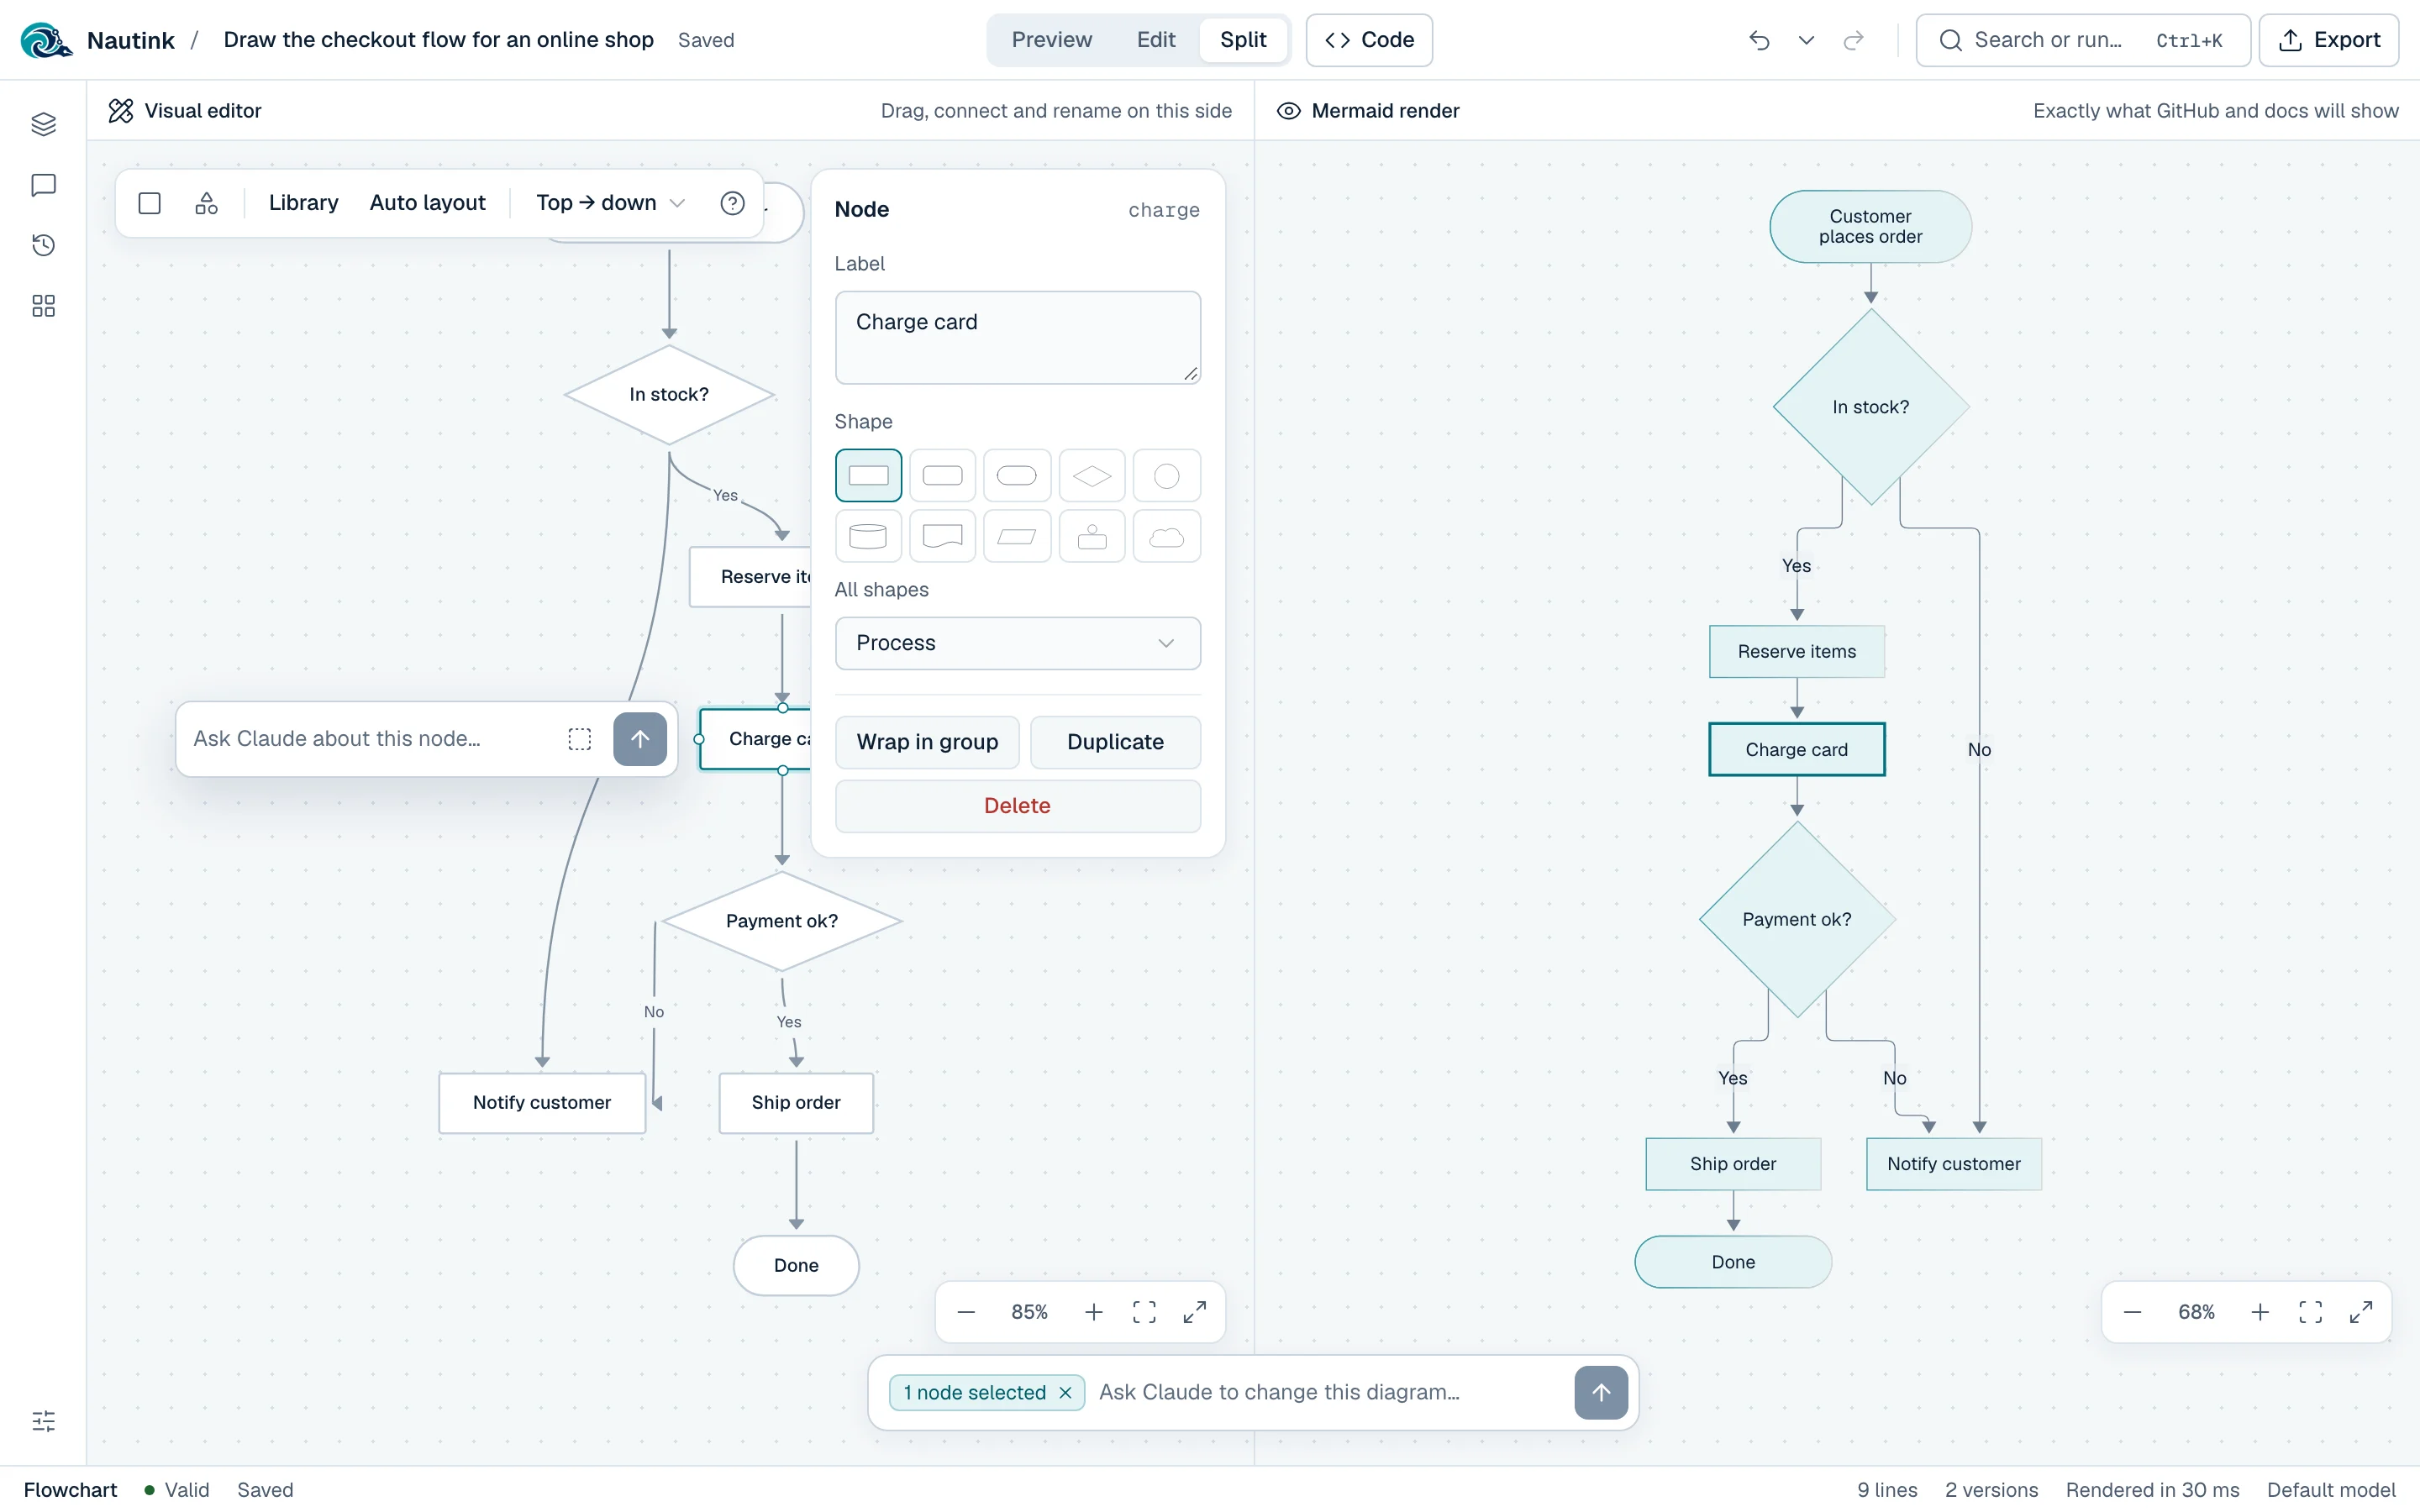Open settings sliders icon at sidebar bottom
Viewport: 2420px width, 1512px height.
[43, 1421]
